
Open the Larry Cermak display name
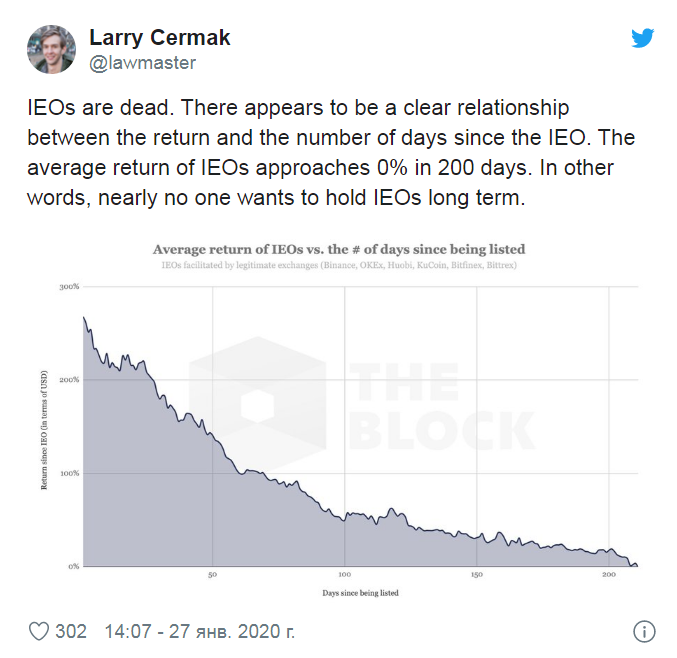click(x=160, y=38)
